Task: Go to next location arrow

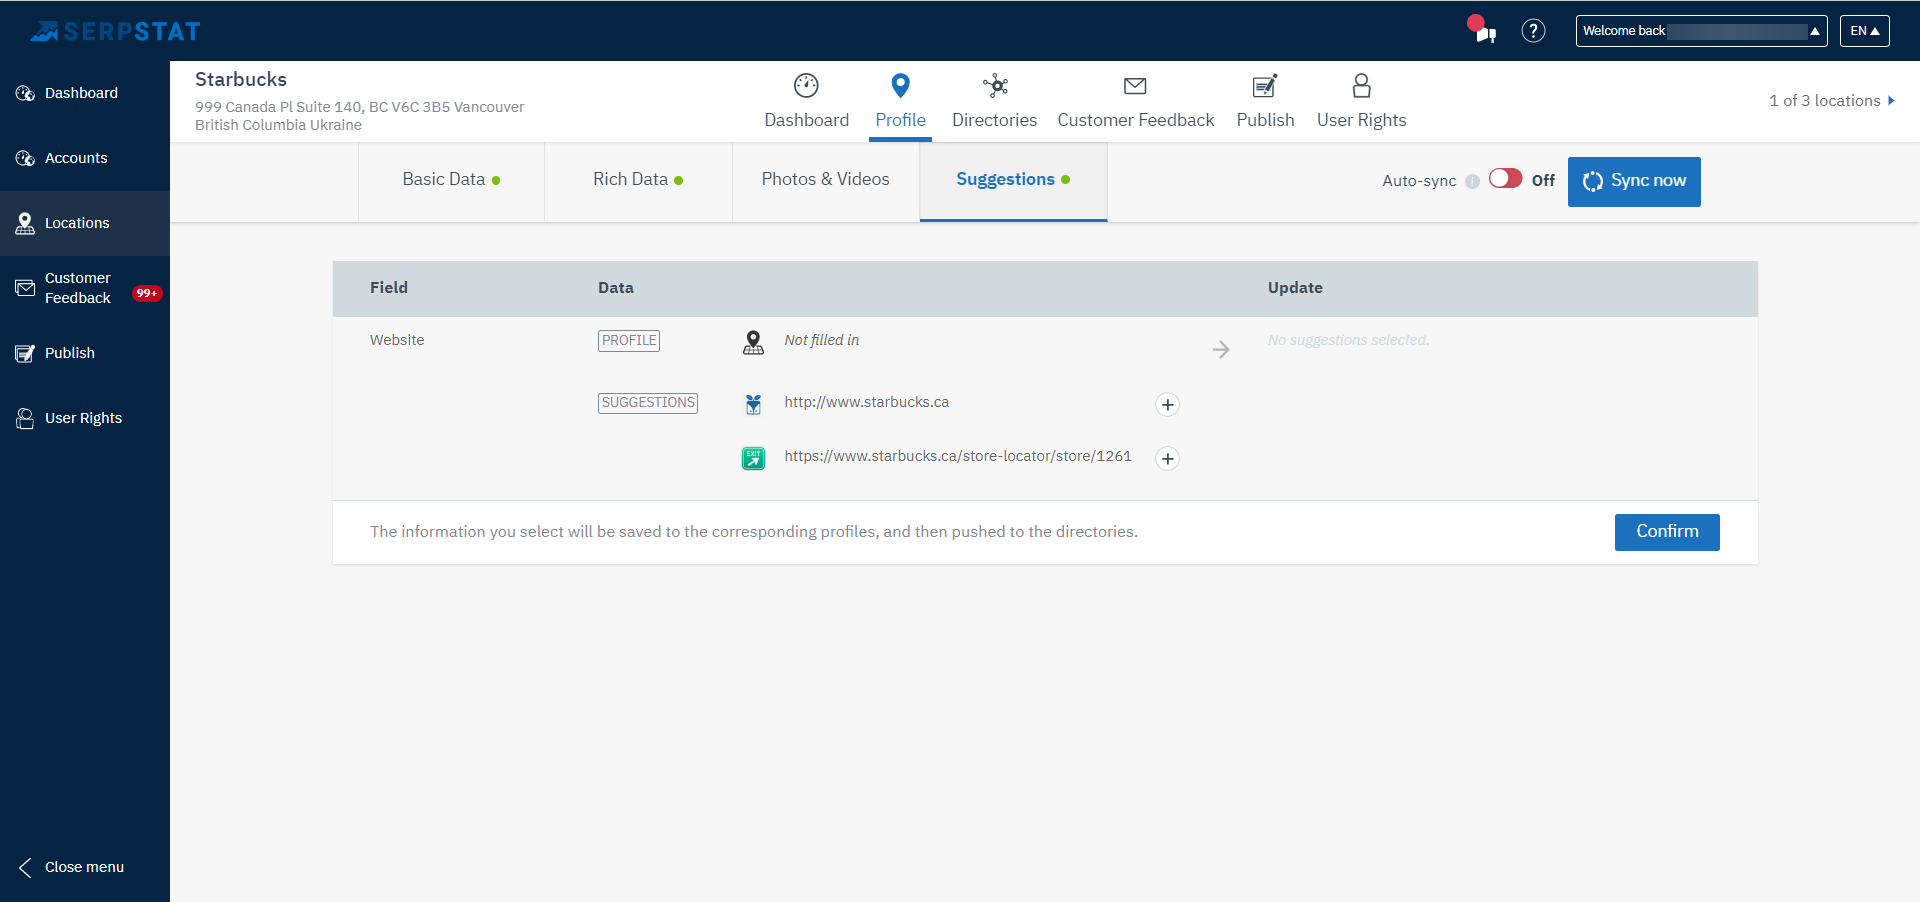Action: (1891, 101)
